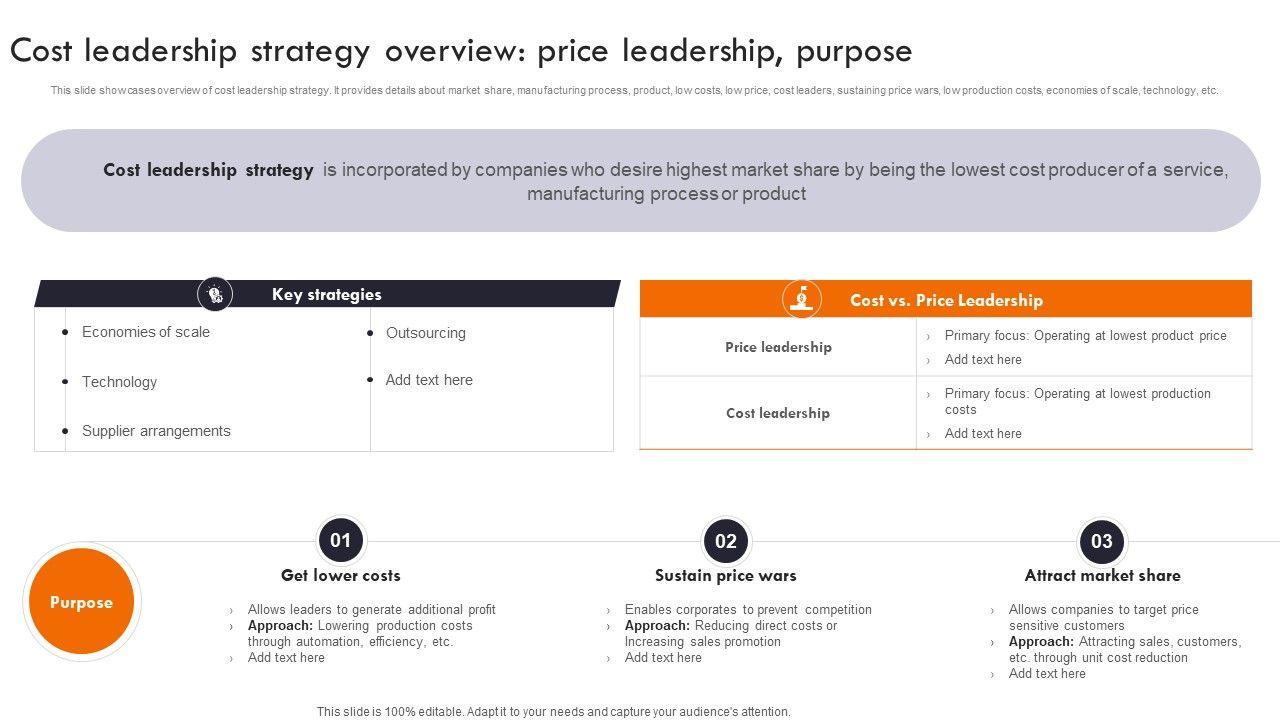Image resolution: width=1280 pixels, height=720 pixels.
Task: Select the grey Cost leadership strategy definition banner
Action: tap(640, 181)
